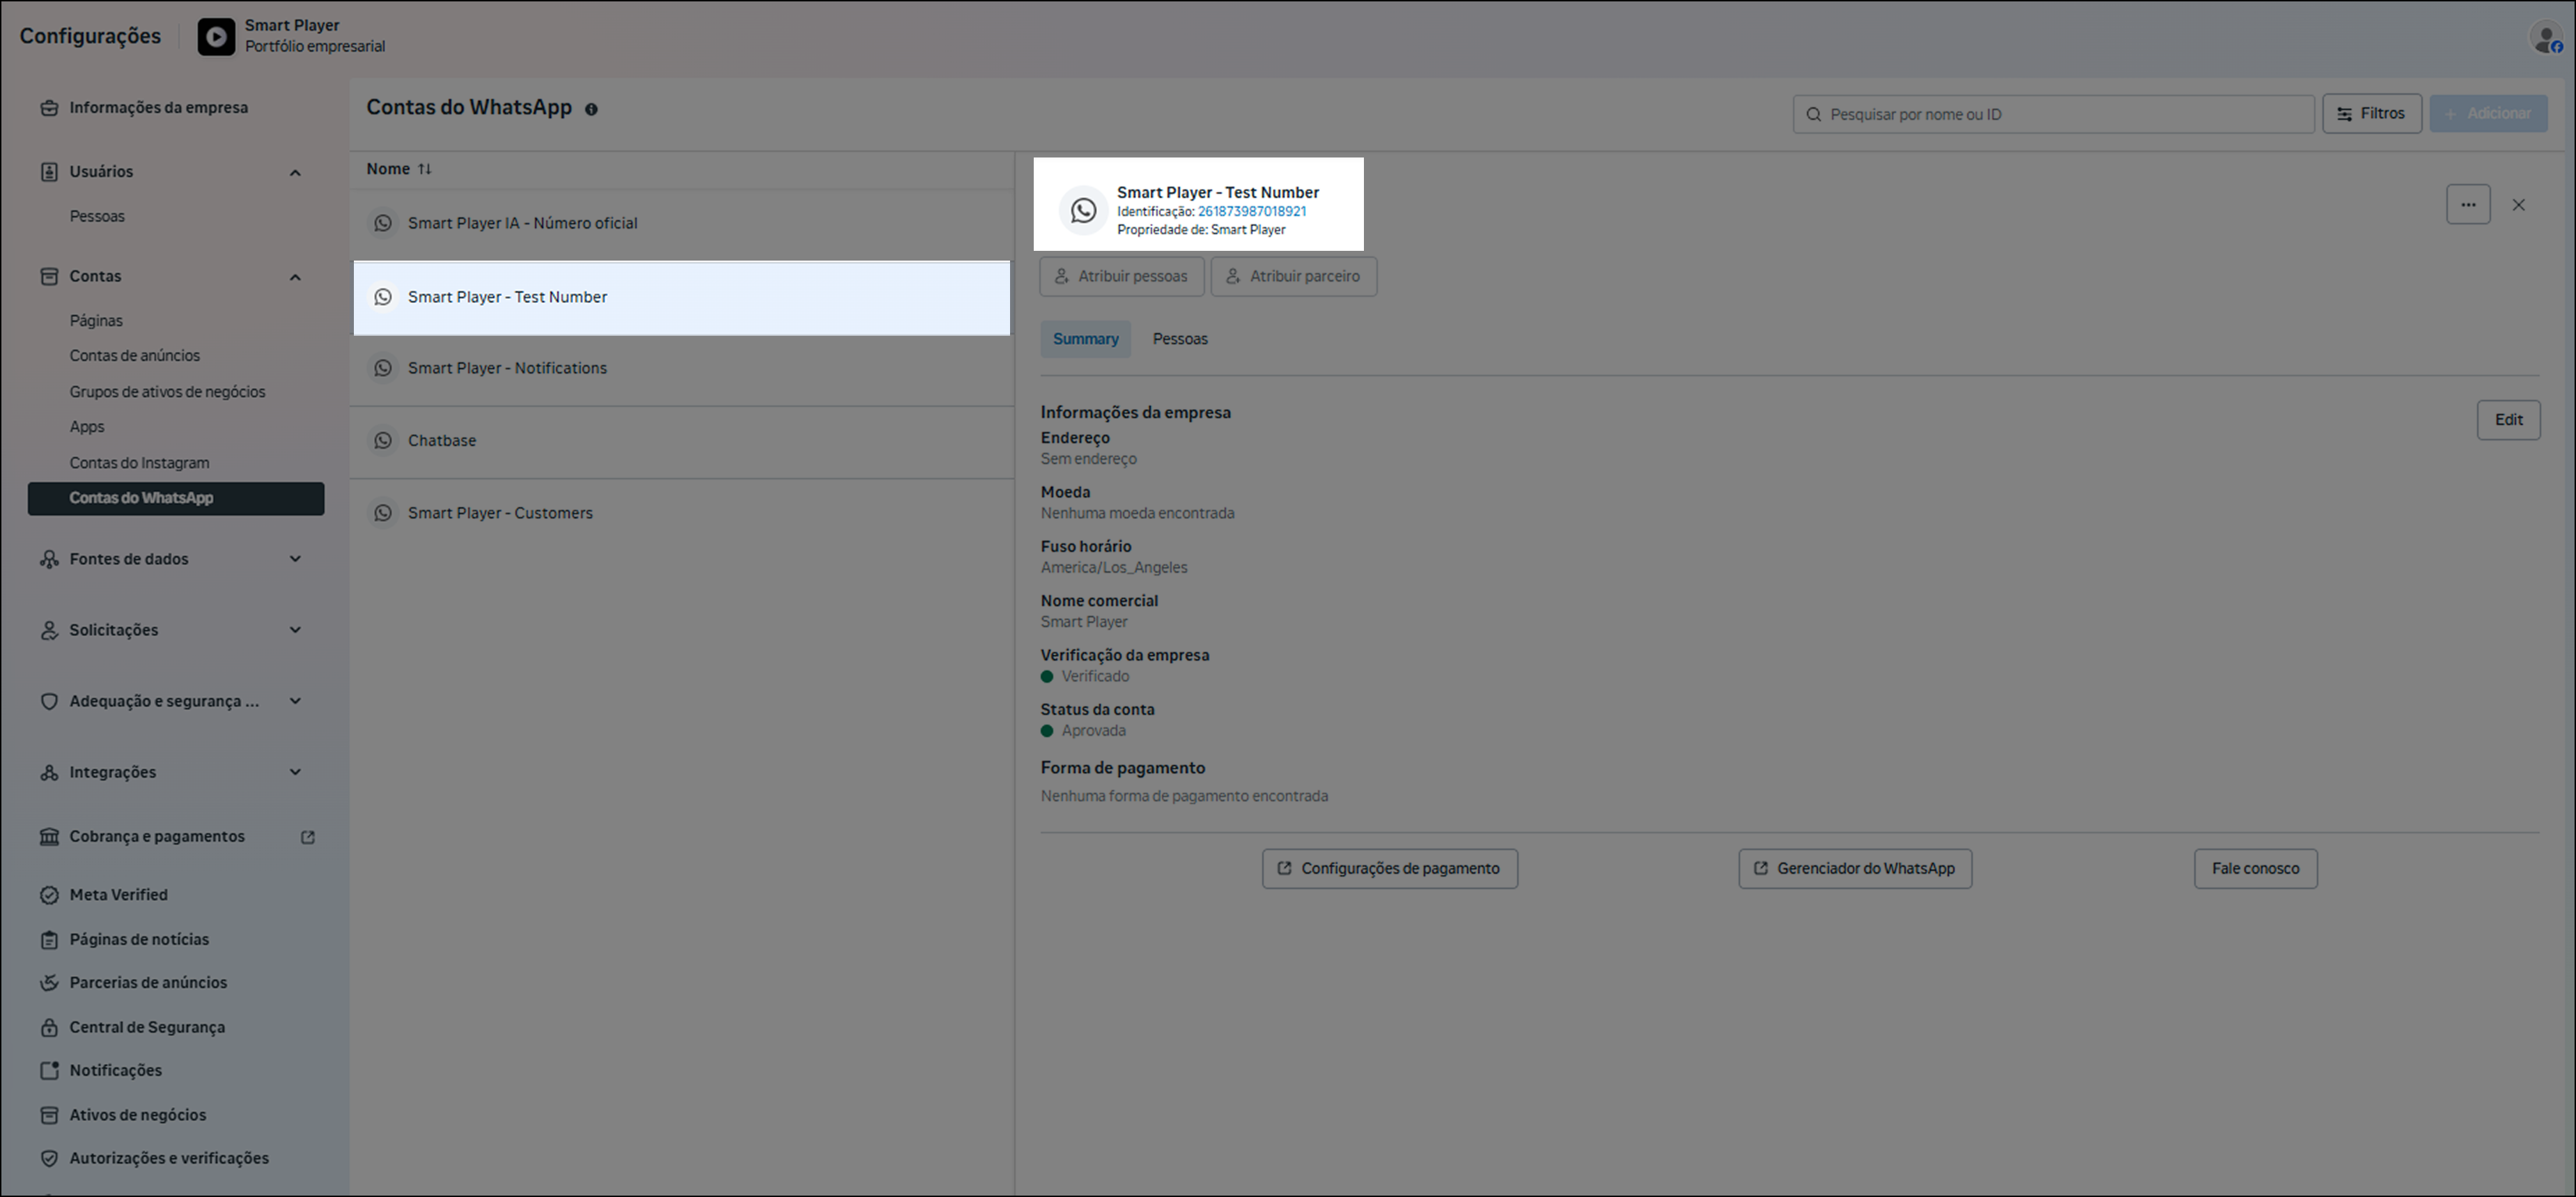Expand the Integrações chevron
Screen dimensions: 2576x1197
[295, 772]
